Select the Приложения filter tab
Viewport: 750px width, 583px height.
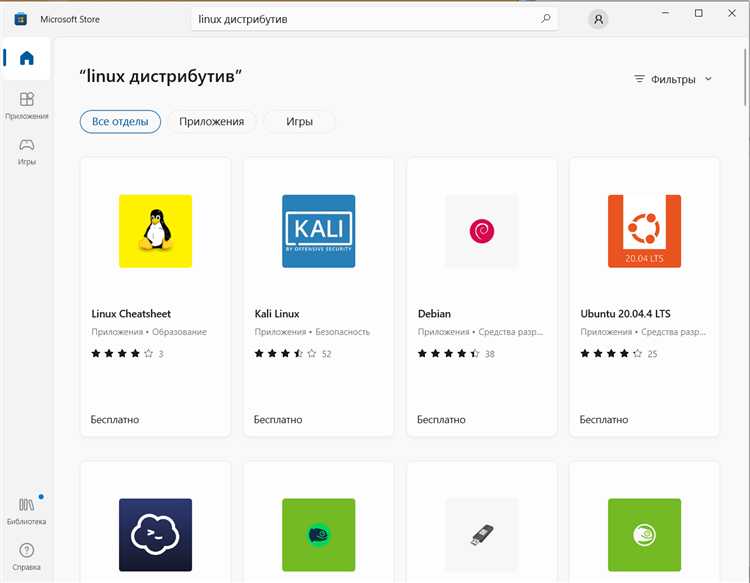point(211,121)
